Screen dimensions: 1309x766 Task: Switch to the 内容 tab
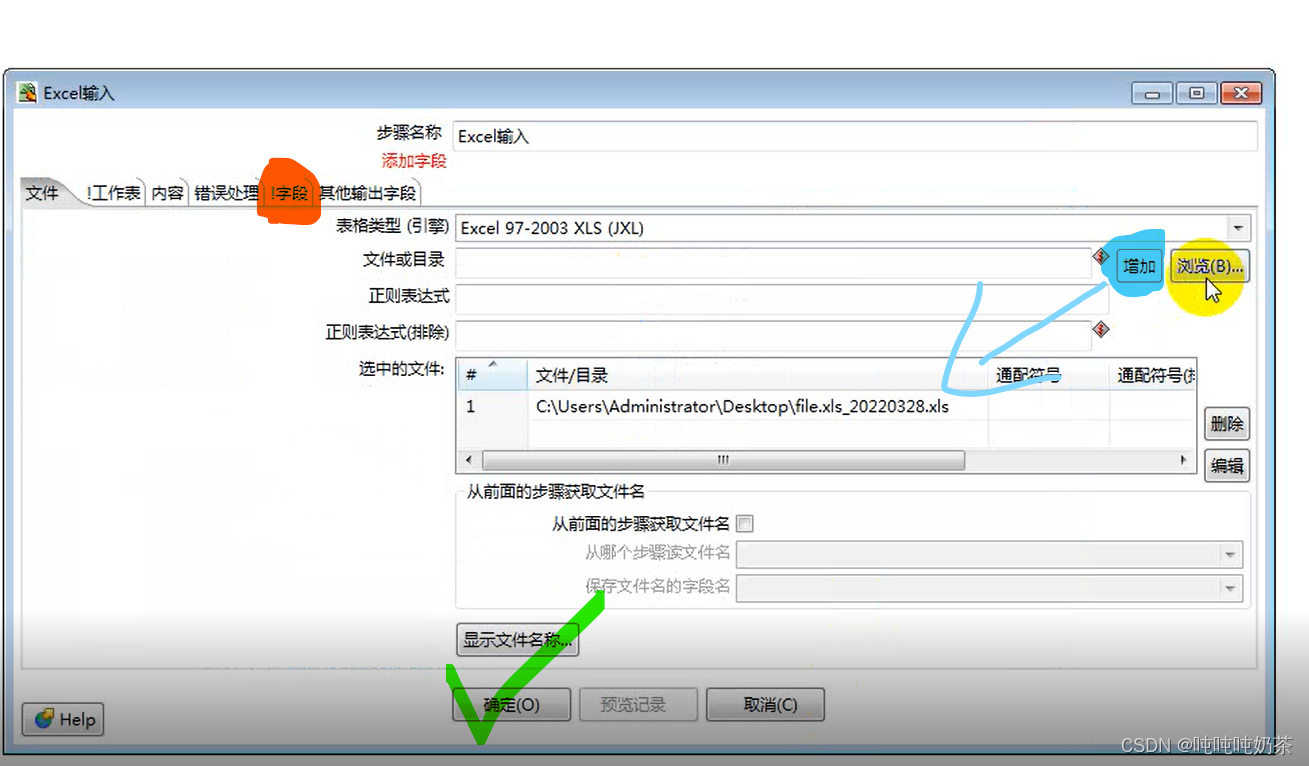(168, 193)
